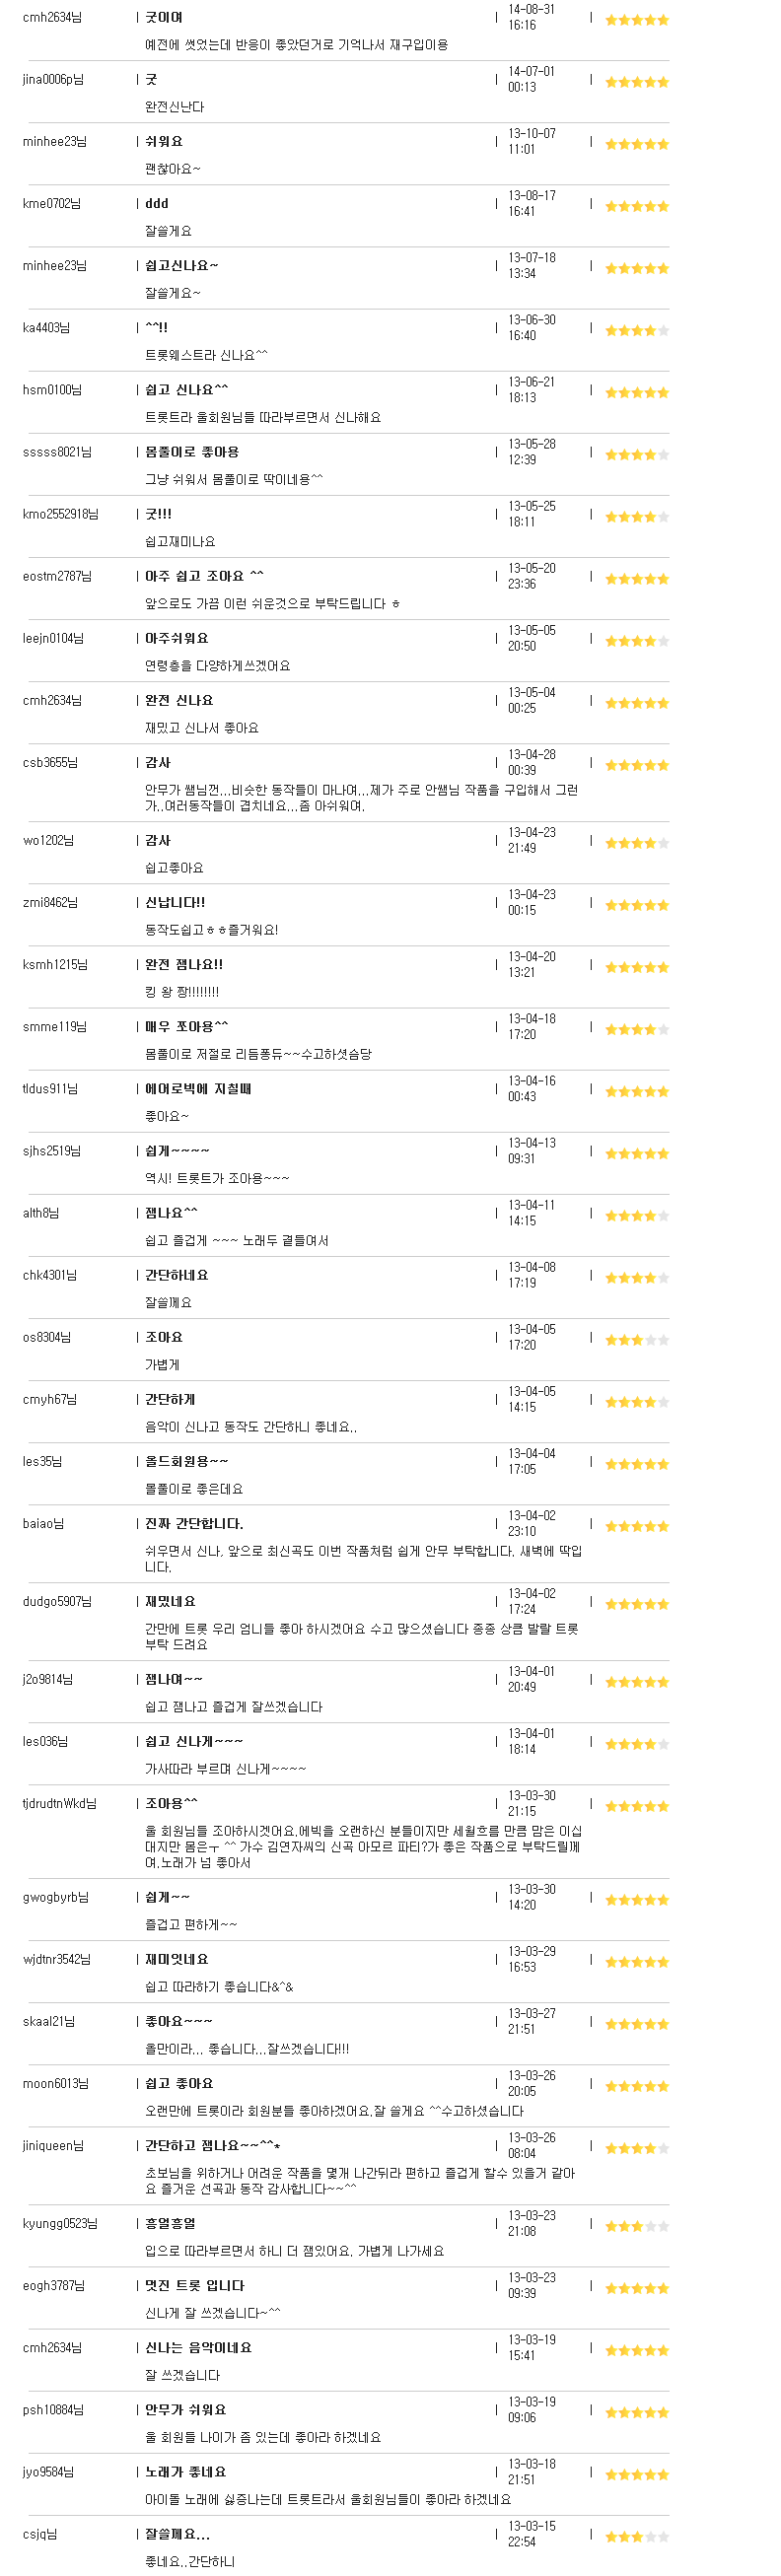Open review titled 몸풀이로 좋아용
The width and height of the screenshot is (781, 2576).
click(192, 452)
